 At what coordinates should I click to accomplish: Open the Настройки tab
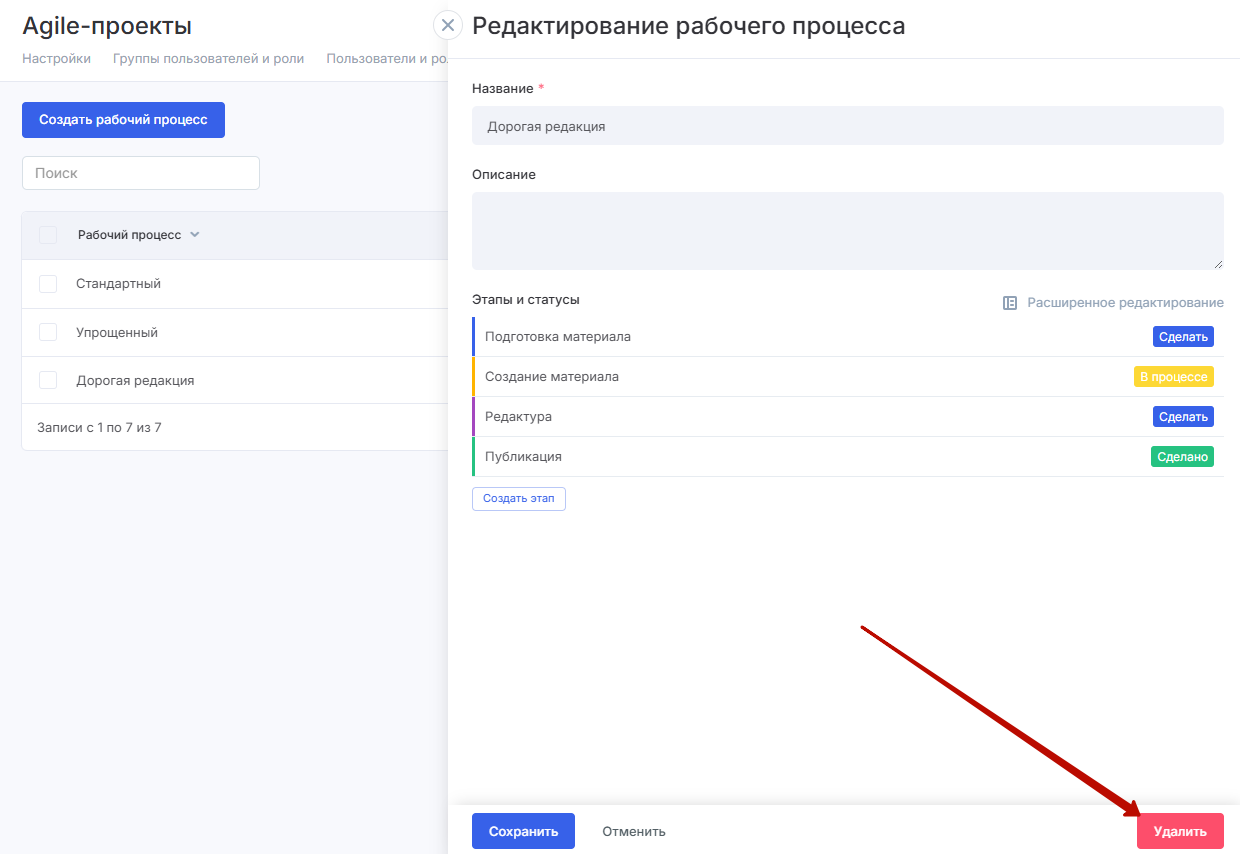pos(56,59)
